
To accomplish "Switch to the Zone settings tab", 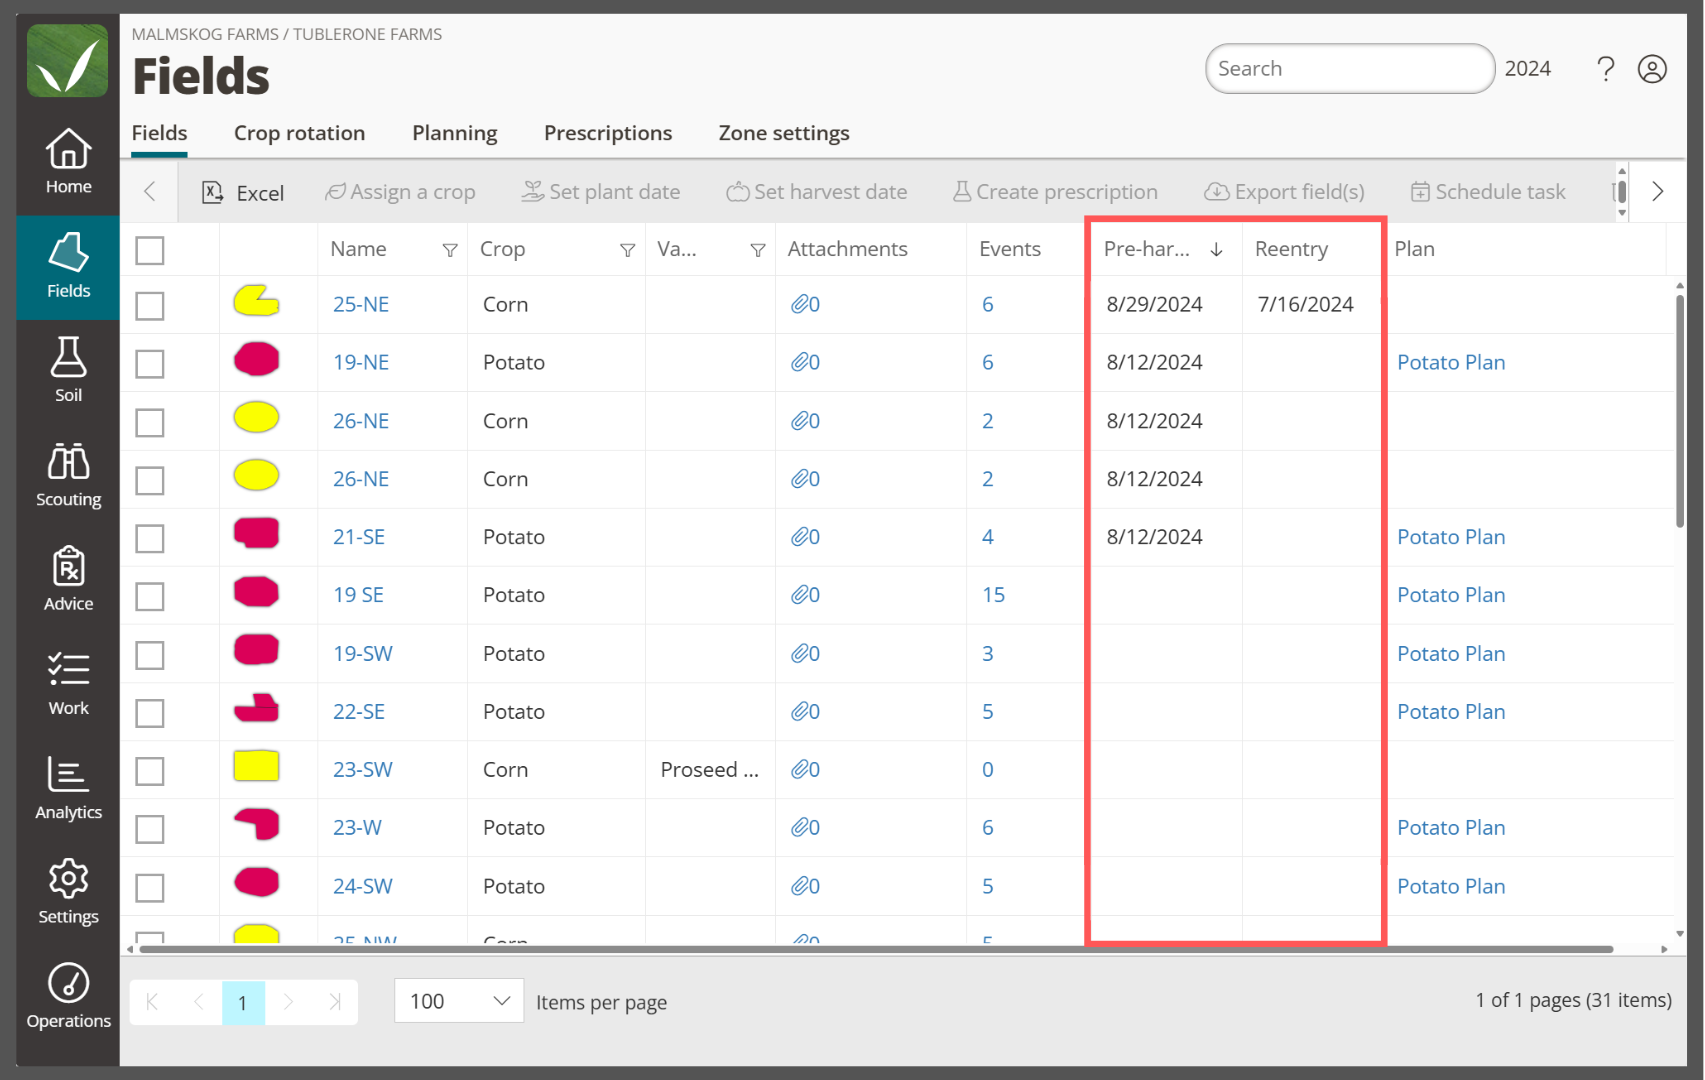I will click(784, 133).
